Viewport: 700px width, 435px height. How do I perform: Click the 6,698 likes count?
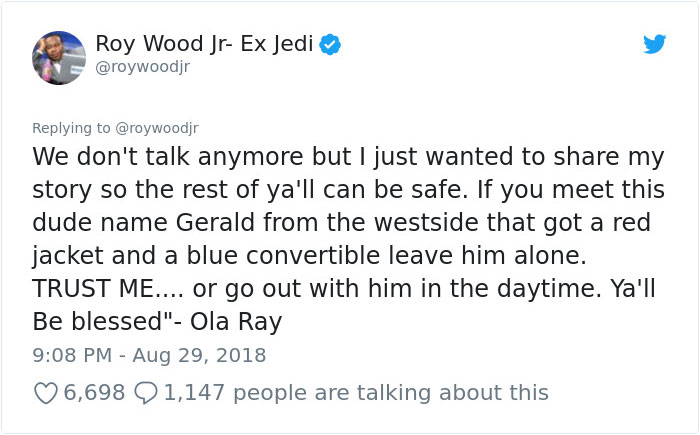94,393
